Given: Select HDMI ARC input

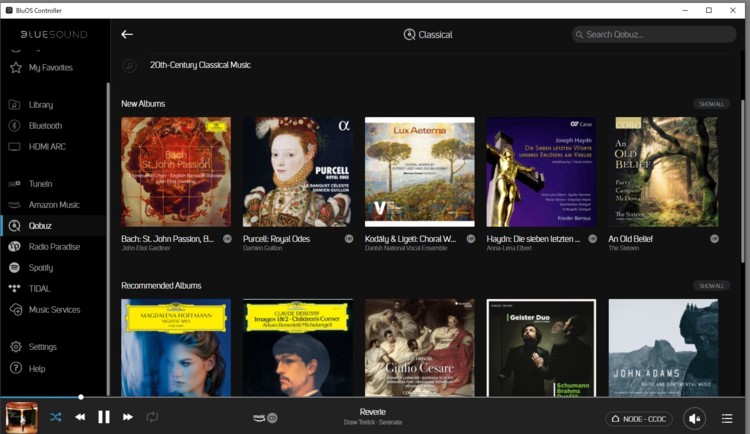Looking at the screenshot, I should pos(47,147).
